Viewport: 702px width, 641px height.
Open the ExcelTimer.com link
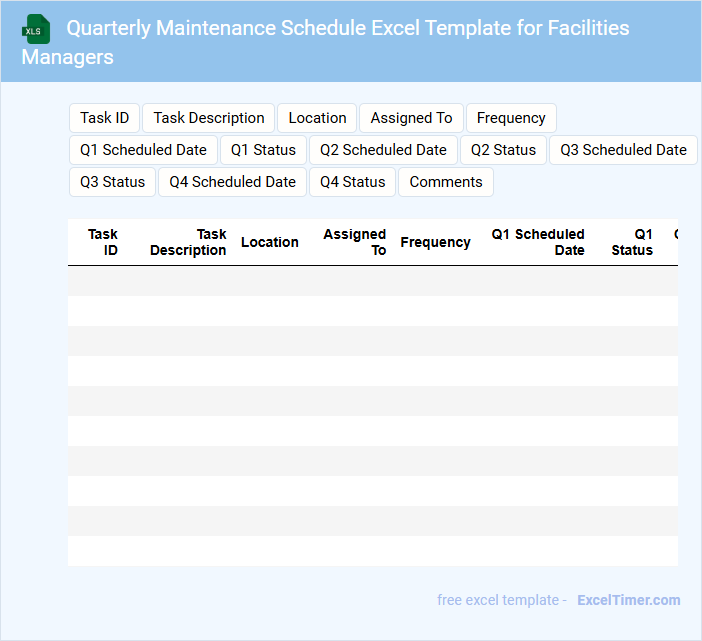pyautogui.click(x=629, y=600)
